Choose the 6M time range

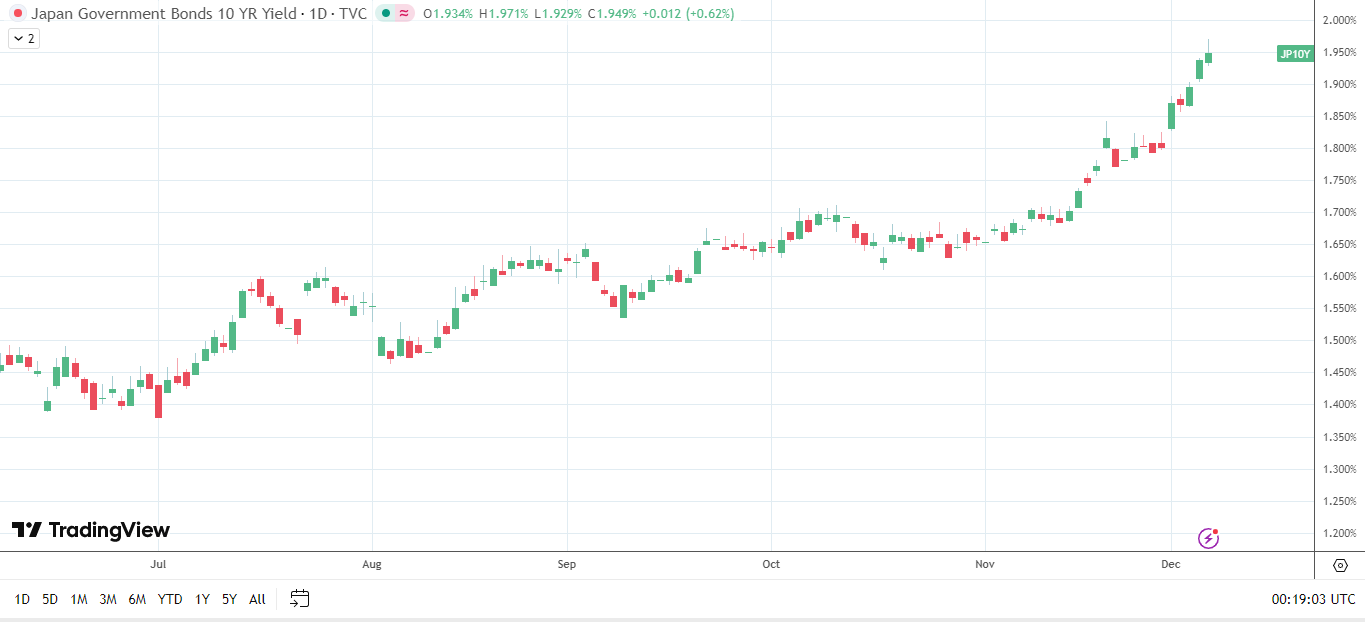137,599
